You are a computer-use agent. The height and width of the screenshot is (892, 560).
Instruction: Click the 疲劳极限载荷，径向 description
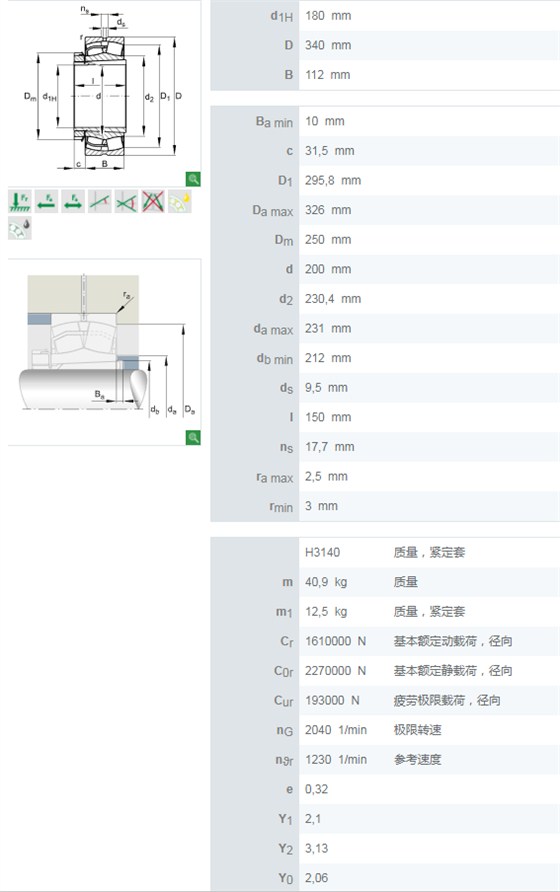pos(447,700)
